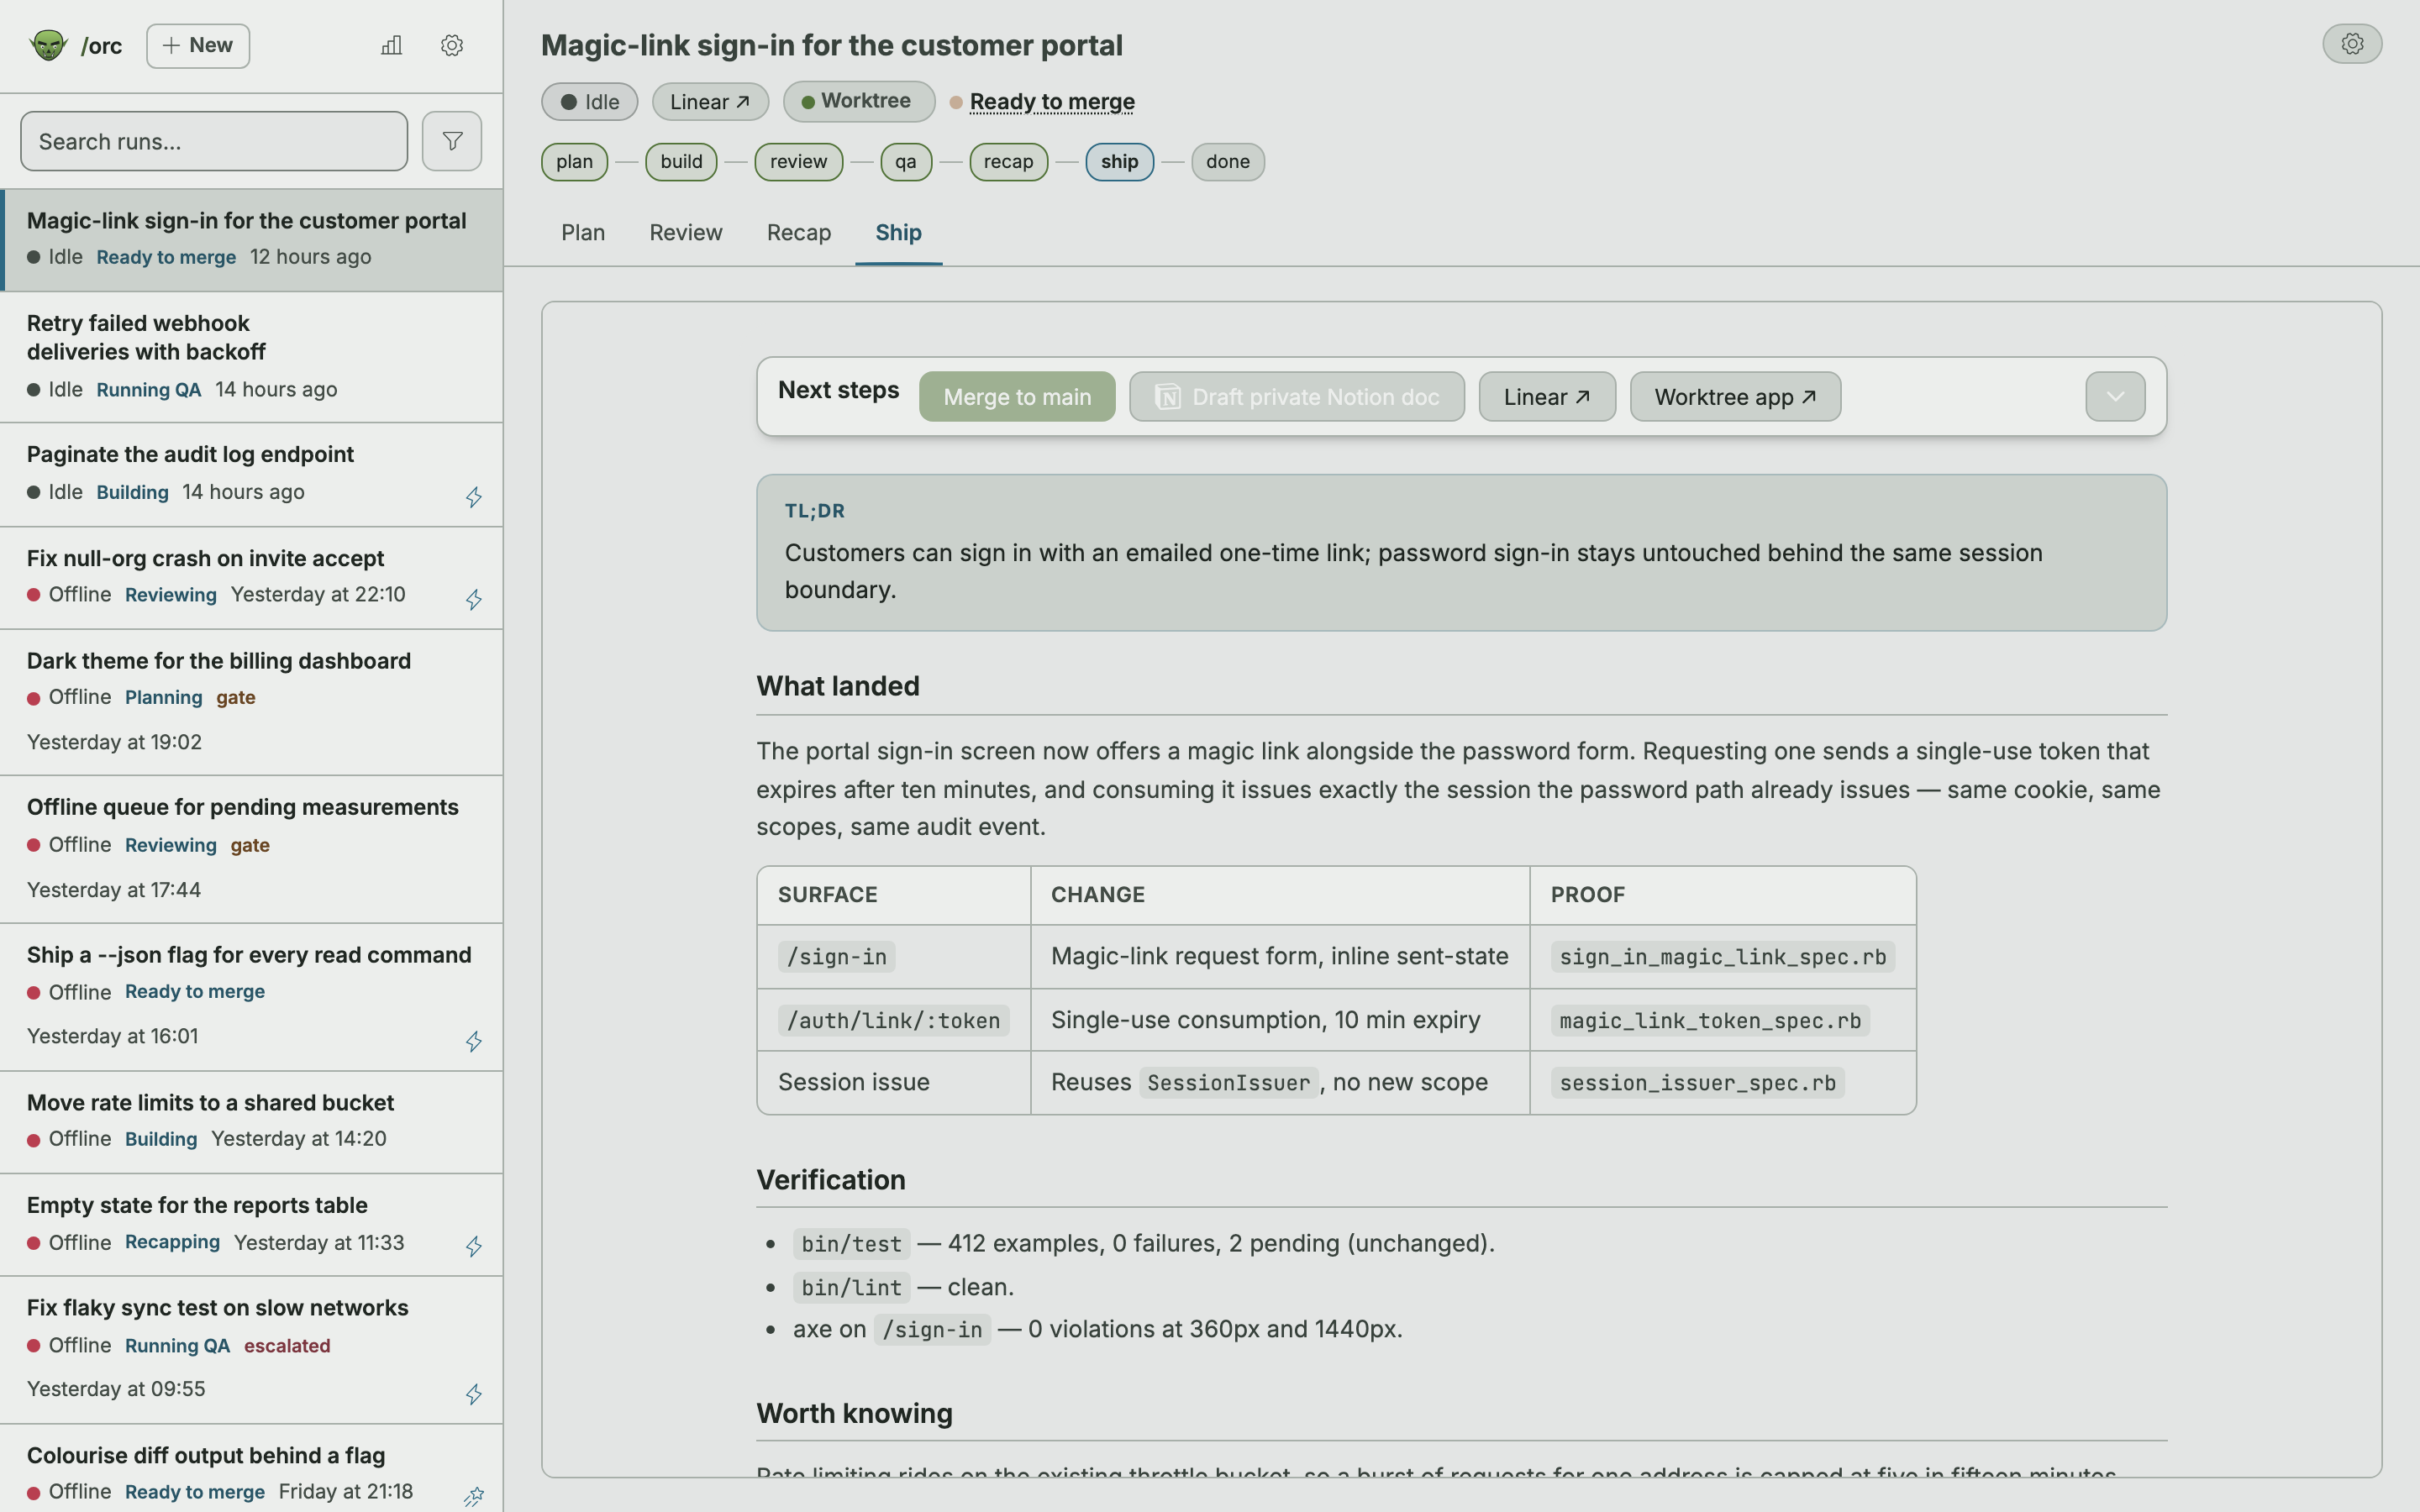Select the qa stage pill

coord(906,162)
